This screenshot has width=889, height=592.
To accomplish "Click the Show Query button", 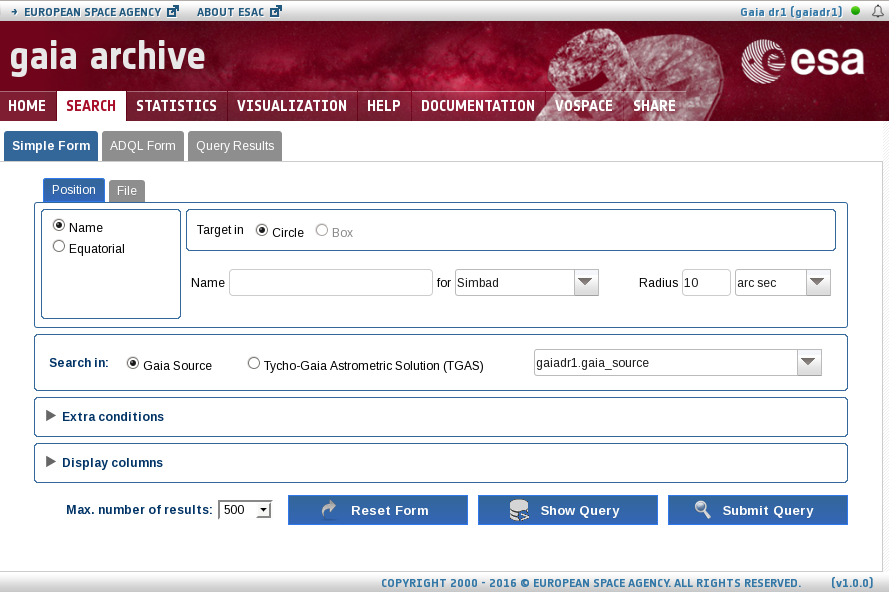I will point(568,510).
